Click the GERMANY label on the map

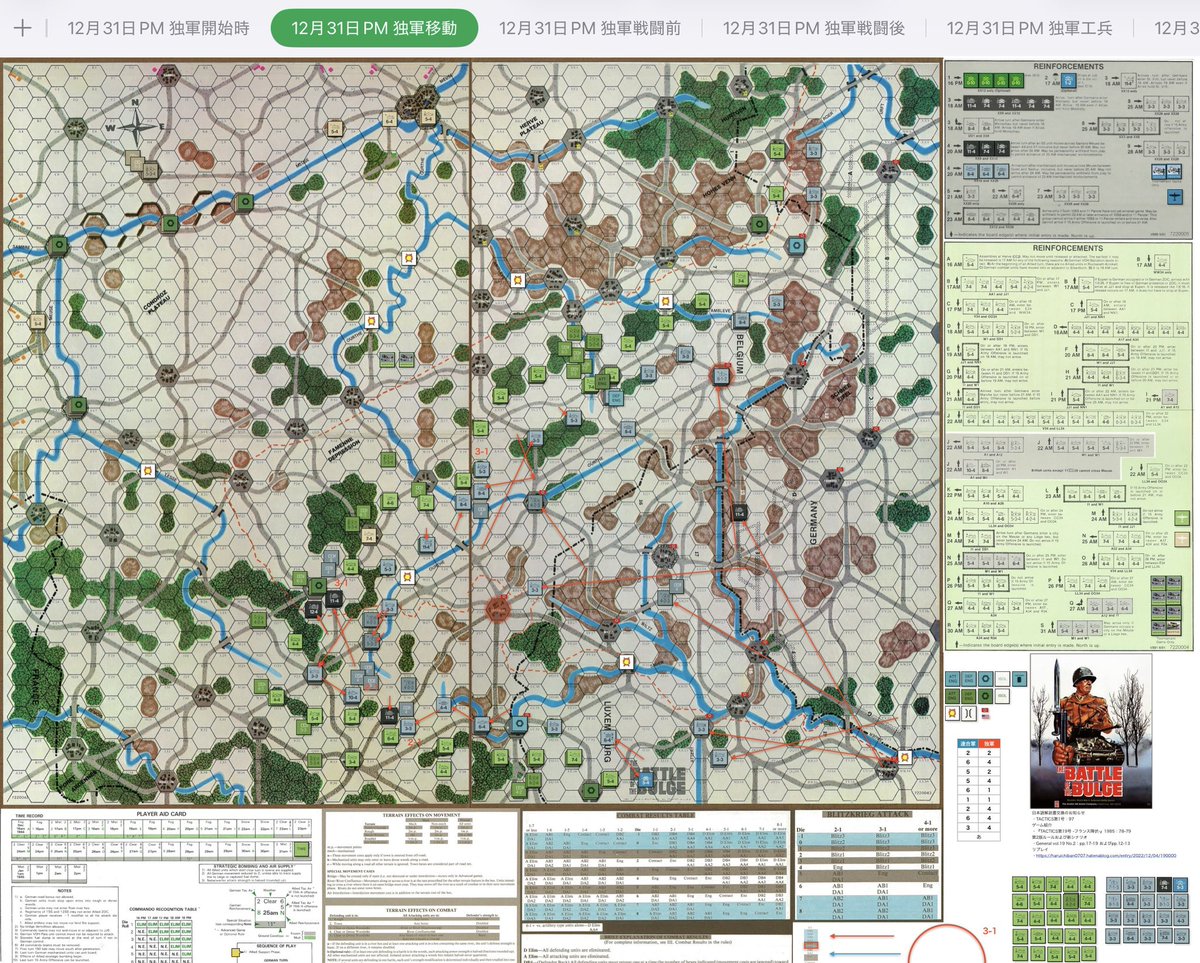[x=812, y=522]
